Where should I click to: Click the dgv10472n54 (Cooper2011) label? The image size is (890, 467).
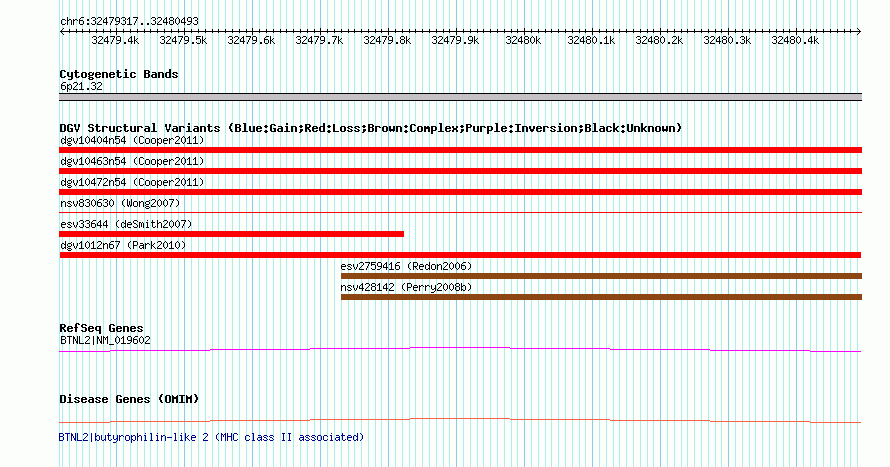point(132,182)
